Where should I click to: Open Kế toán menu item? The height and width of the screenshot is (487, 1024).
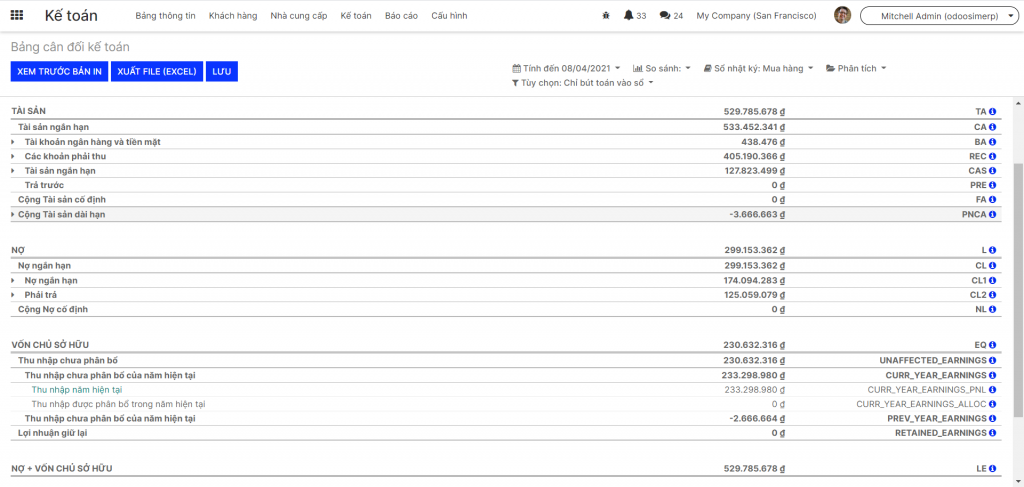click(x=356, y=16)
